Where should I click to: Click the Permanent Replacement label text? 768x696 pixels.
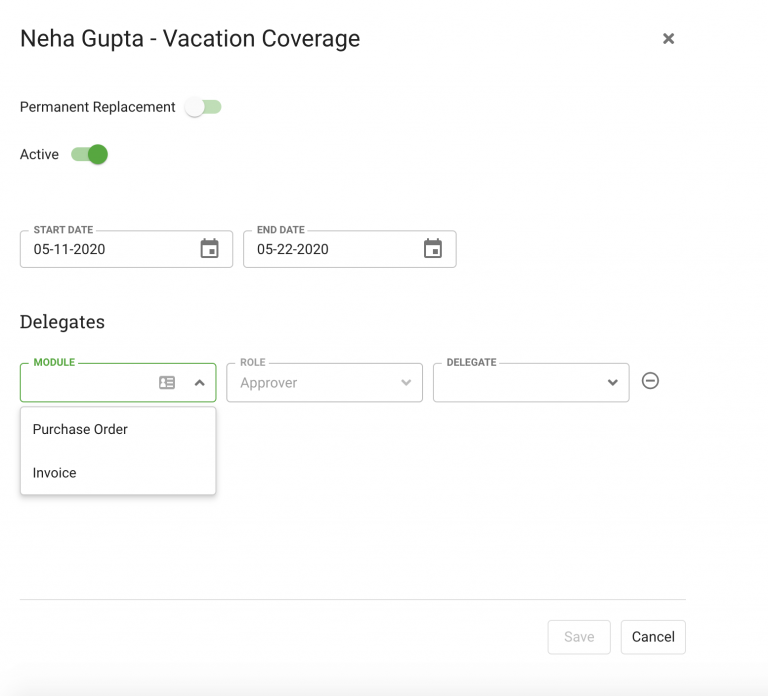click(97, 107)
